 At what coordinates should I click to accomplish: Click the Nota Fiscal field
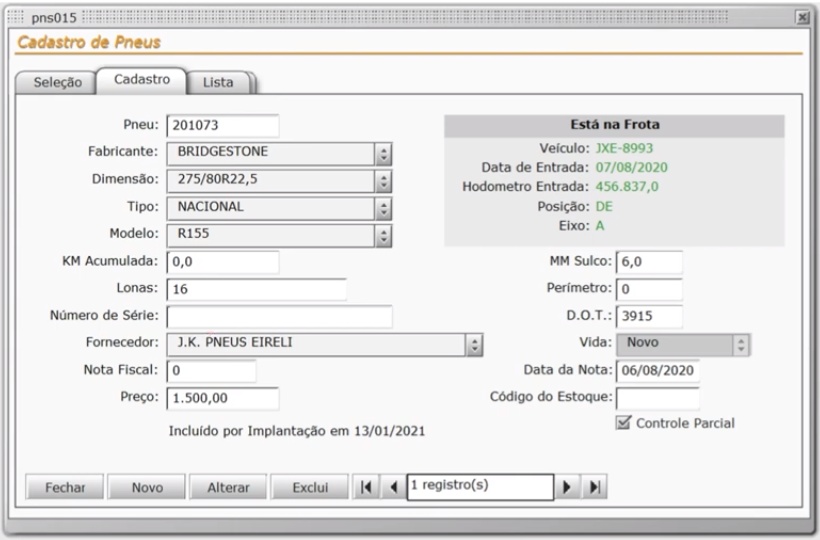click(211, 371)
